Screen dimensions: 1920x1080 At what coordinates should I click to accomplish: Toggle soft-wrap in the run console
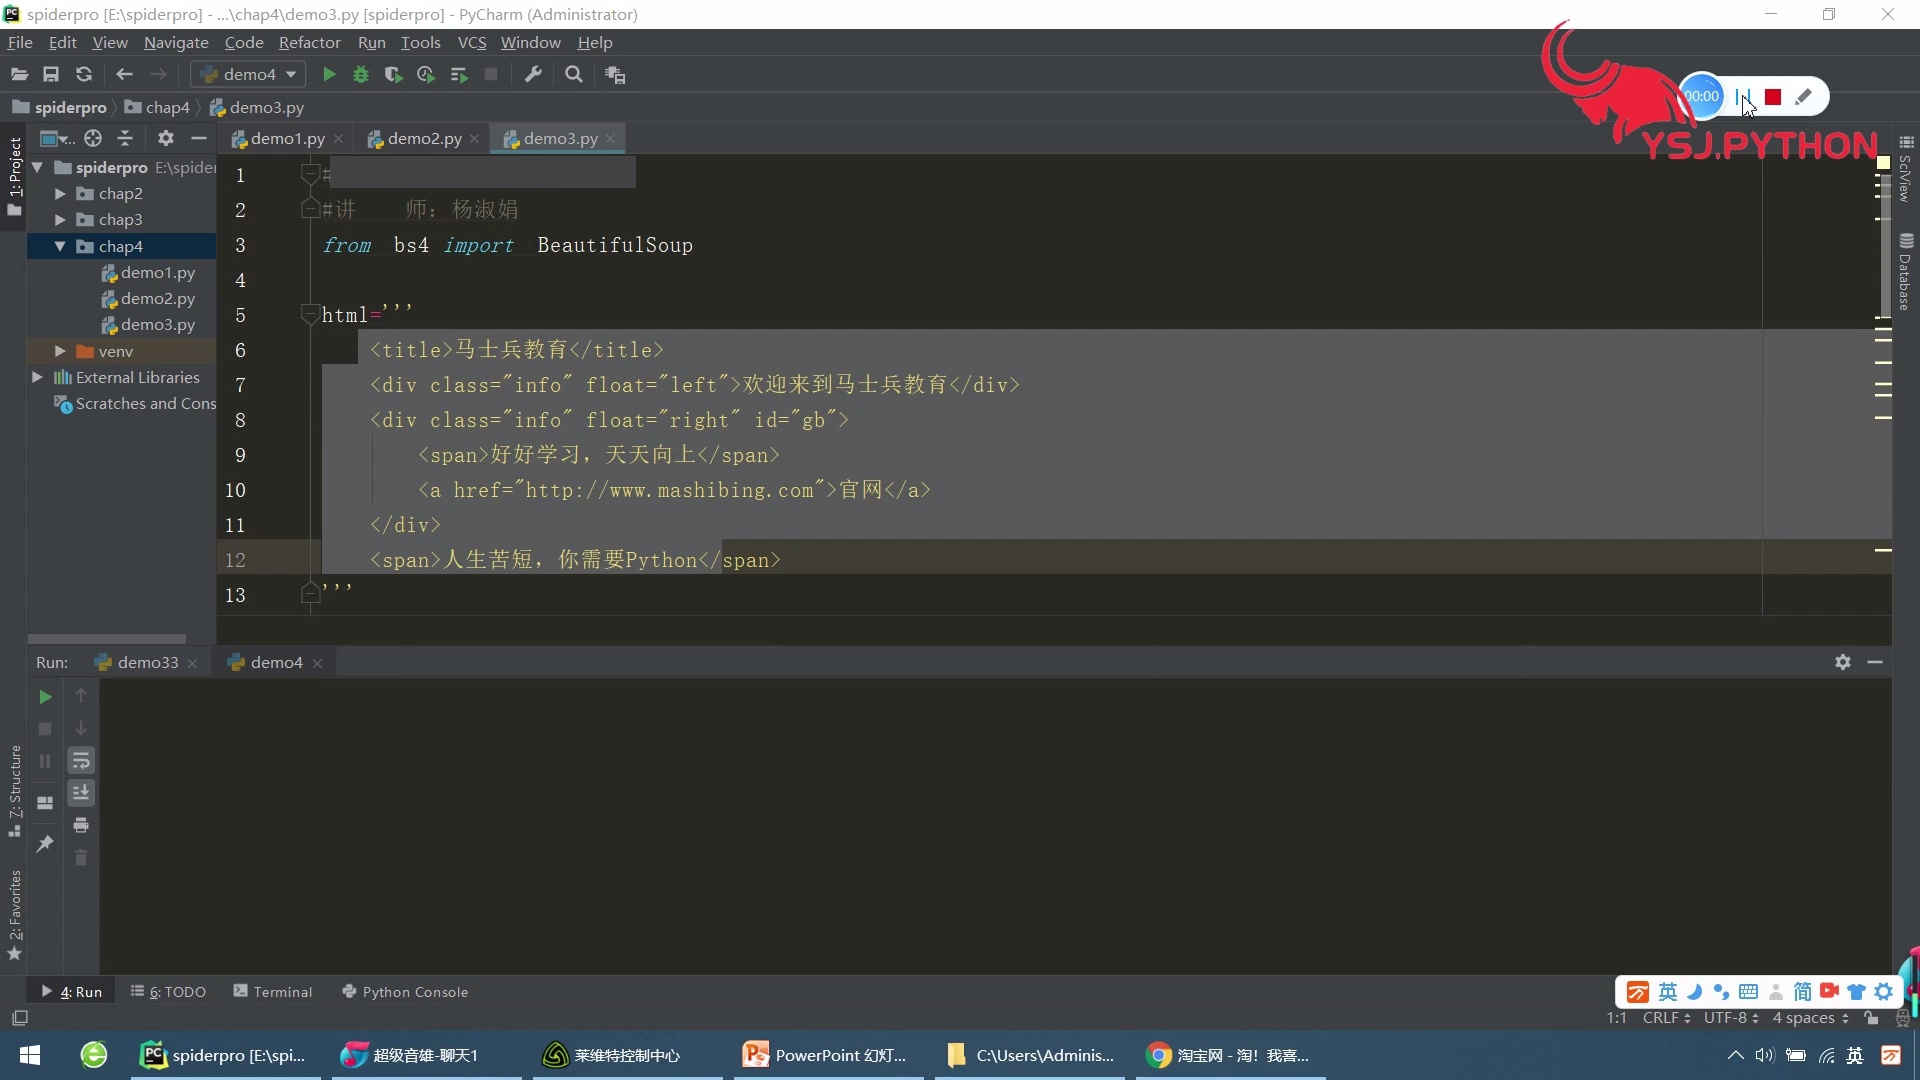pos(81,761)
